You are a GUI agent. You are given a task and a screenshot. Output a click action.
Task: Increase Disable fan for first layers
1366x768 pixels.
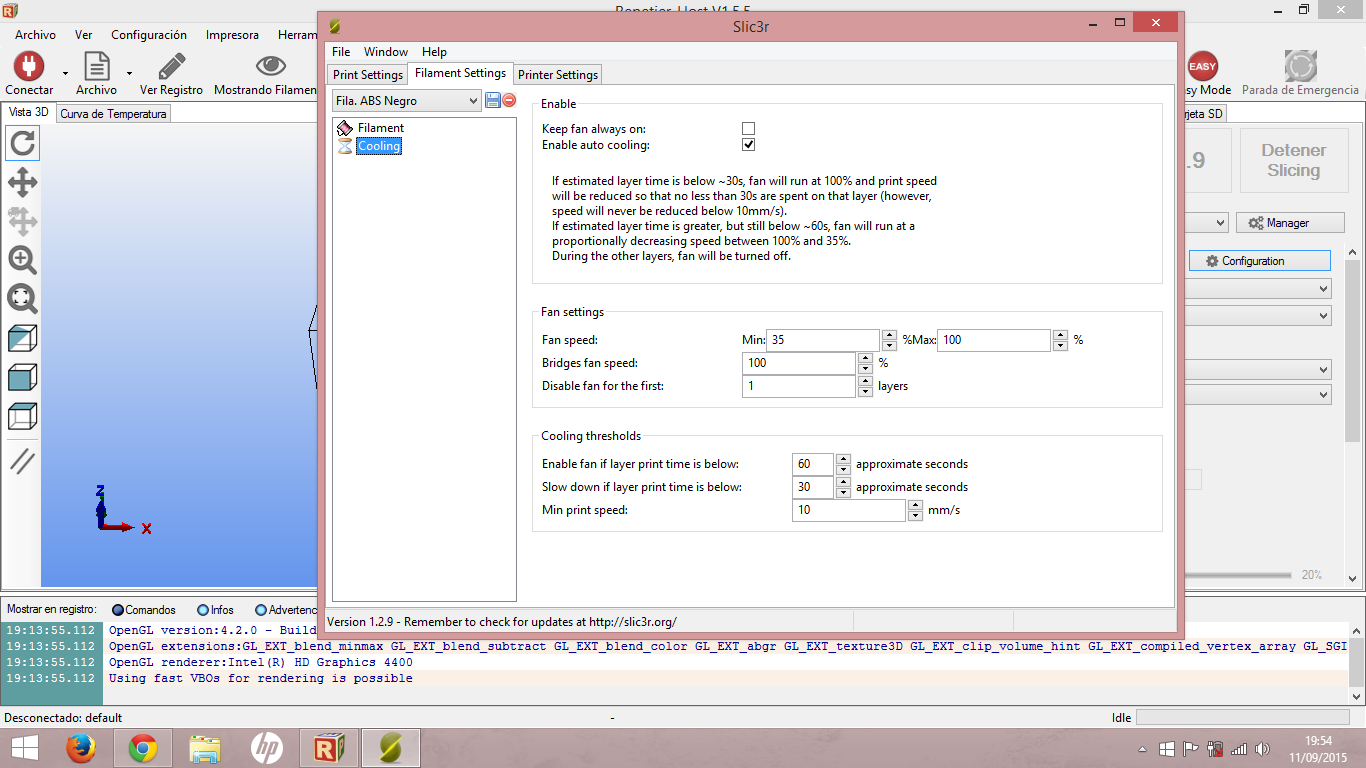(864, 381)
